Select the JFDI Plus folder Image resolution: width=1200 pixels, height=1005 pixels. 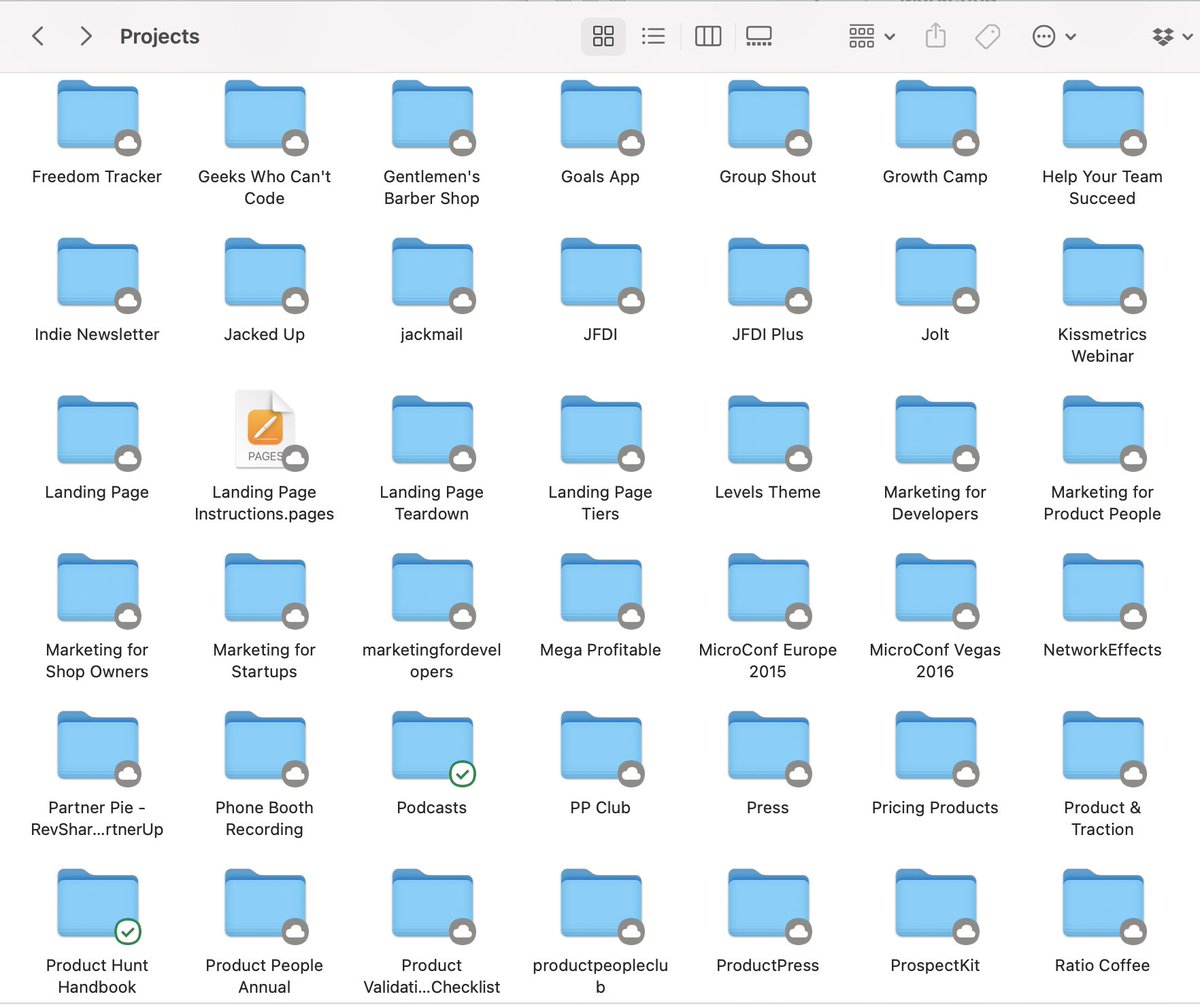click(767, 272)
